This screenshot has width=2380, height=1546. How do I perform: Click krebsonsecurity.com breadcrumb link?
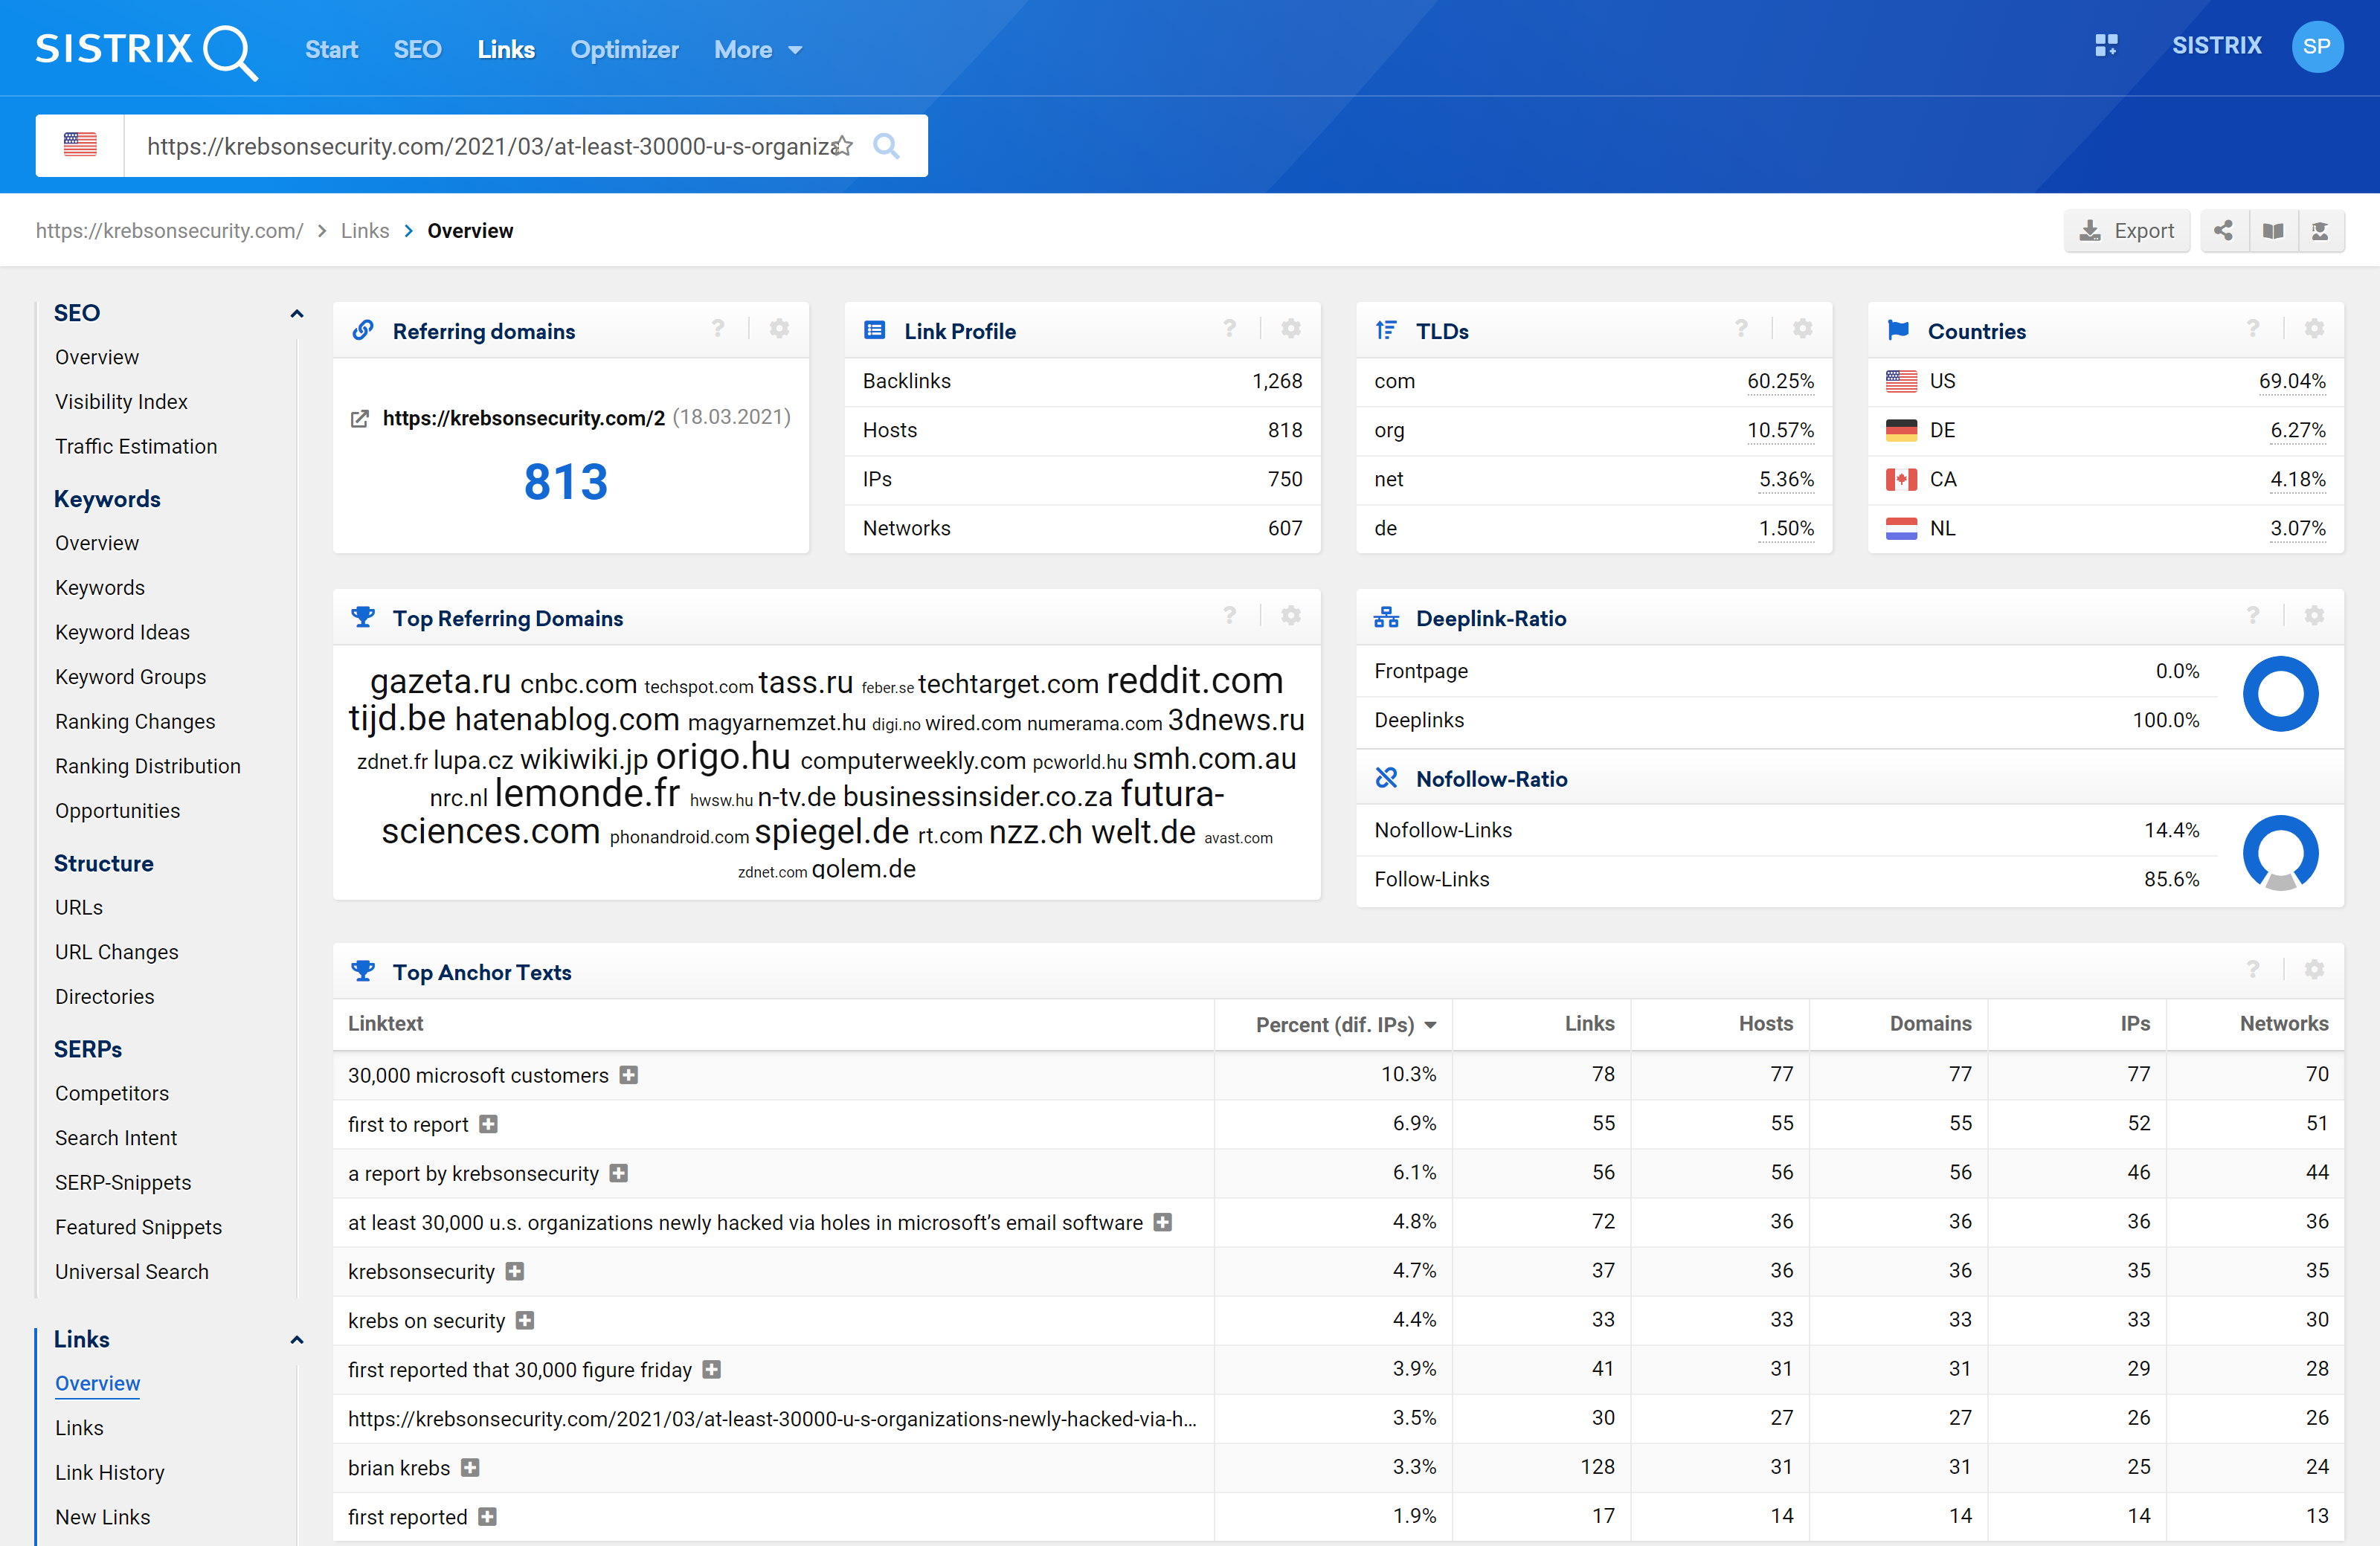click(x=169, y=231)
